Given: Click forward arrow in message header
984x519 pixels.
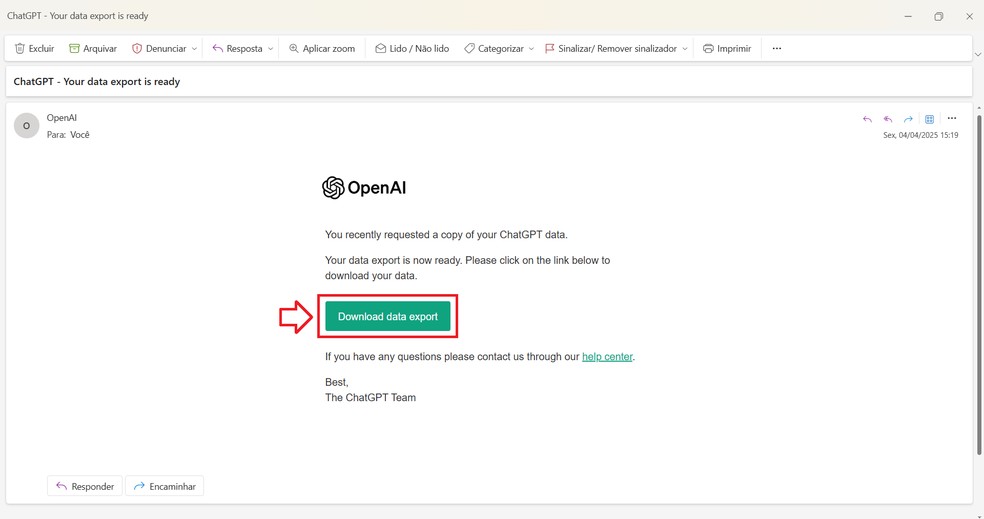Looking at the screenshot, I should click(x=909, y=119).
